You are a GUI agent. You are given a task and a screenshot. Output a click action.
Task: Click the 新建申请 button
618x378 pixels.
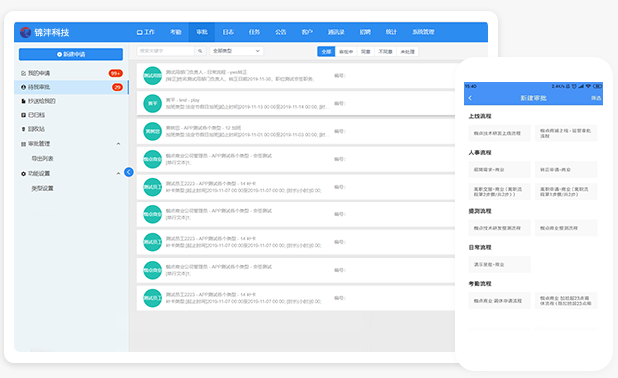click(71, 54)
